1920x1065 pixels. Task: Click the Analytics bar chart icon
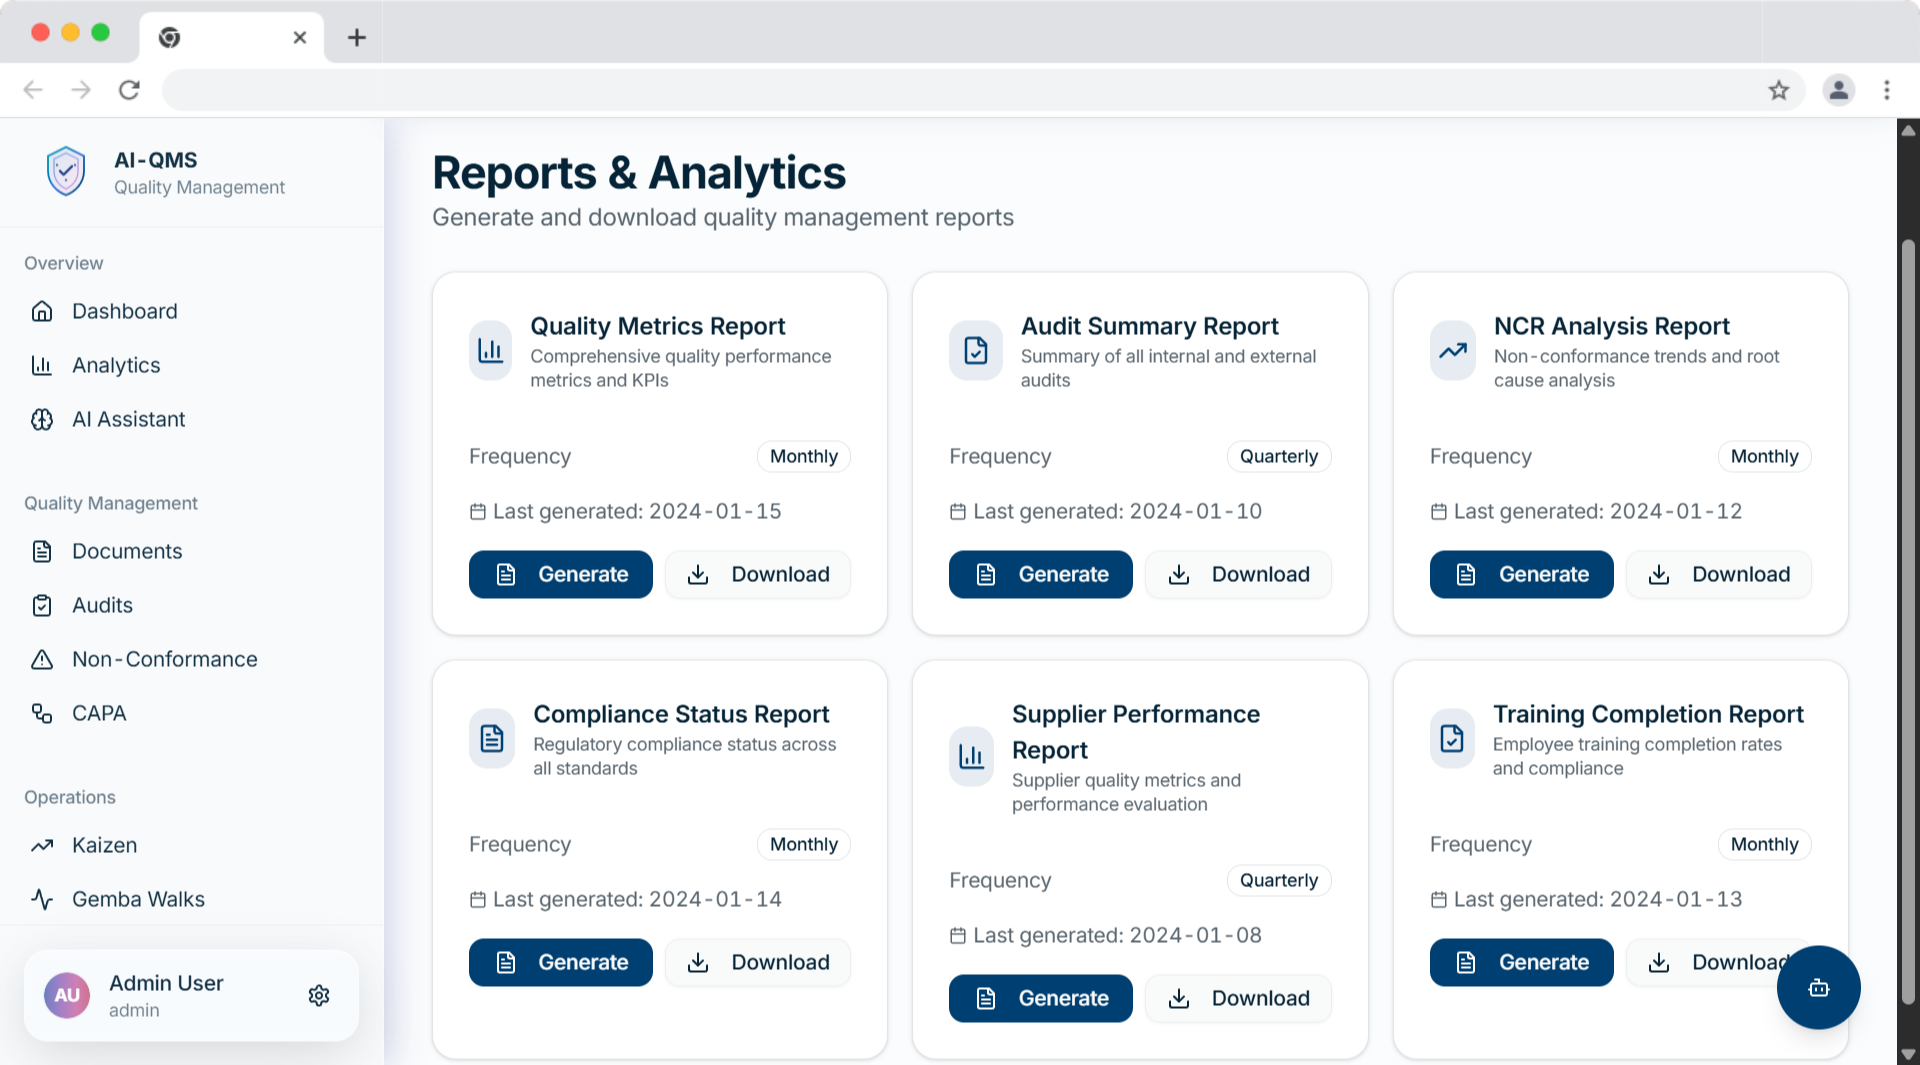pyautogui.click(x=42, y=365)
